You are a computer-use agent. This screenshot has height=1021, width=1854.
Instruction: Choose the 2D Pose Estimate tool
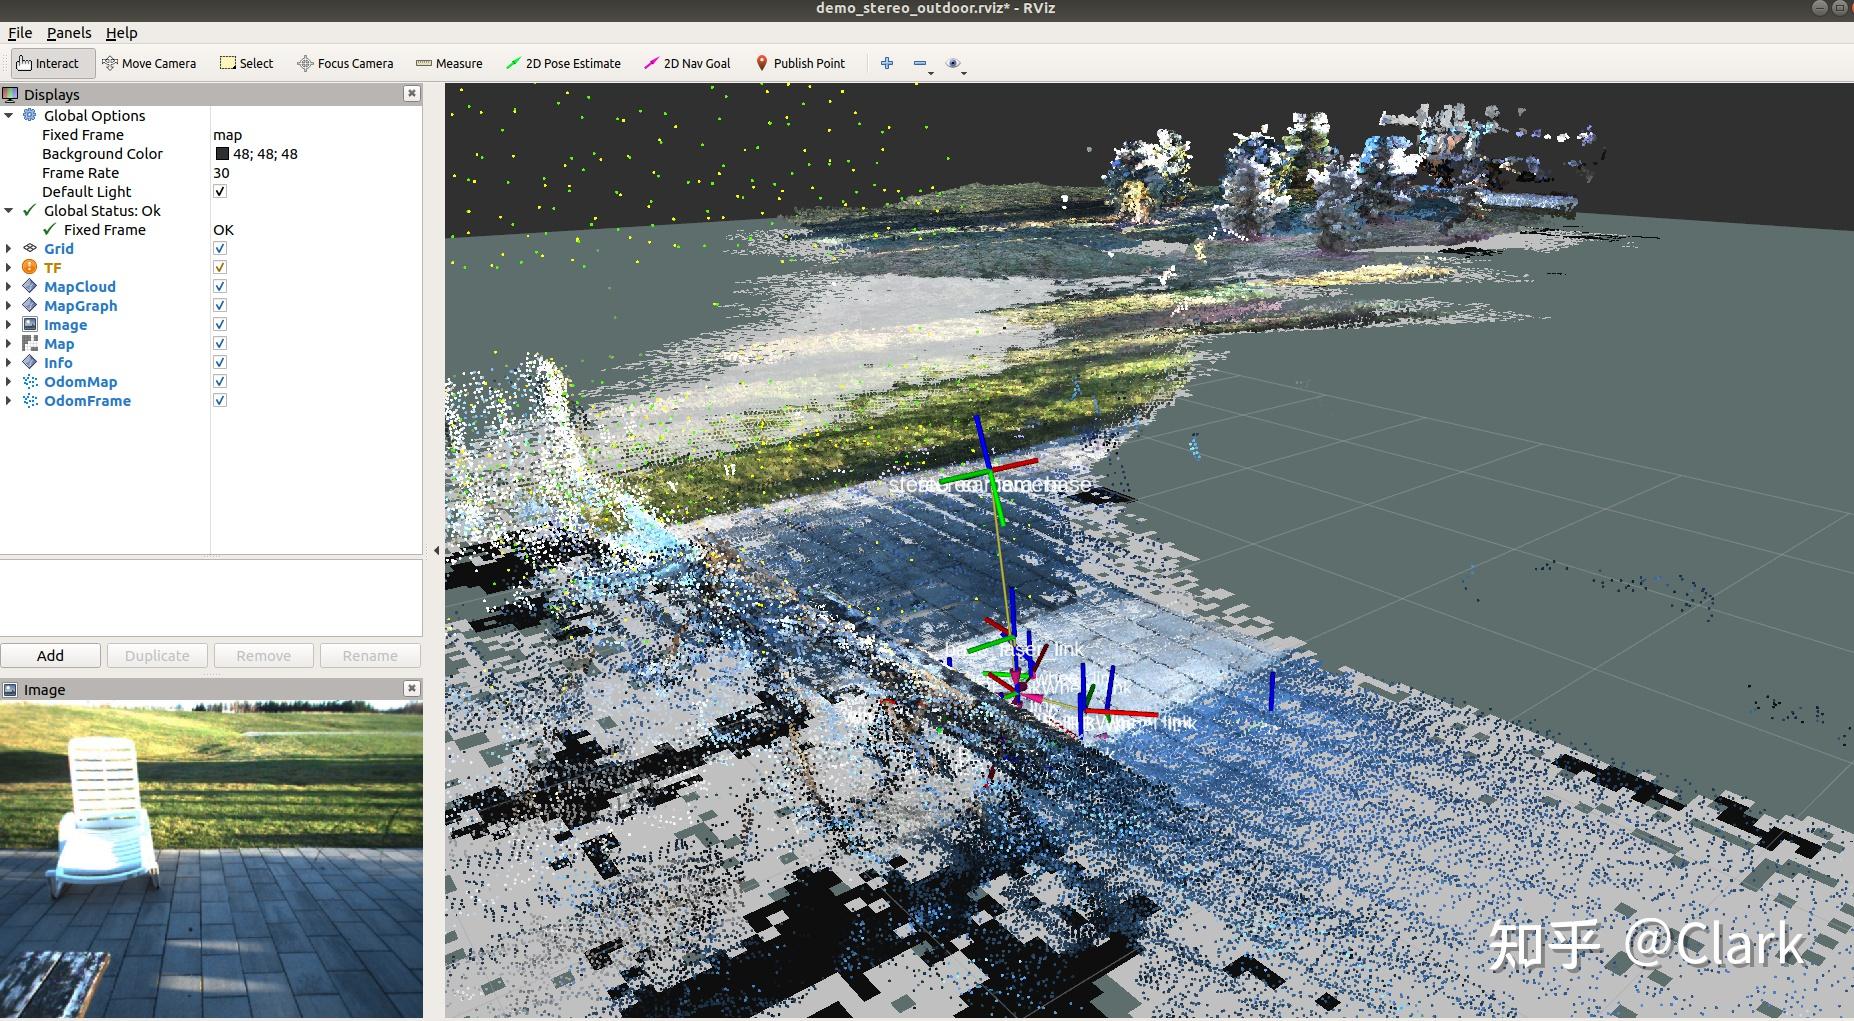(x=564, y=62)
